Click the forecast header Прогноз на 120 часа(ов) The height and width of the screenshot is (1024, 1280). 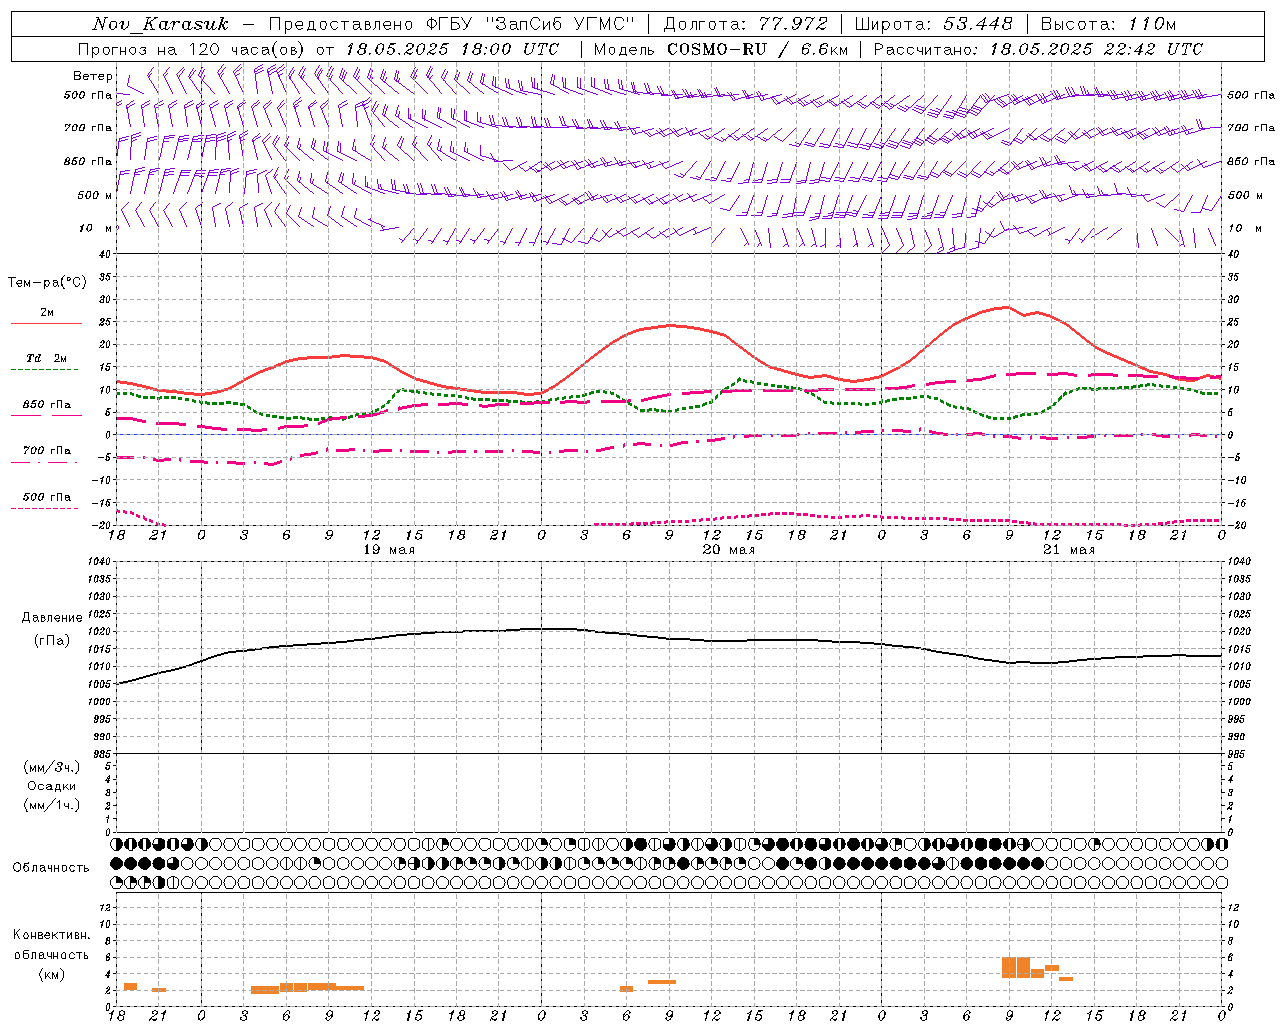tap(192, 49)
